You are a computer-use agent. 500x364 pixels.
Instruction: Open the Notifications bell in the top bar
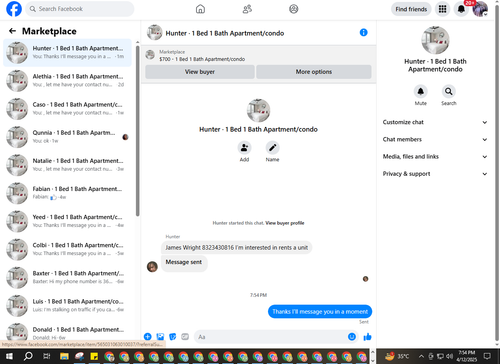coord(461,9)
